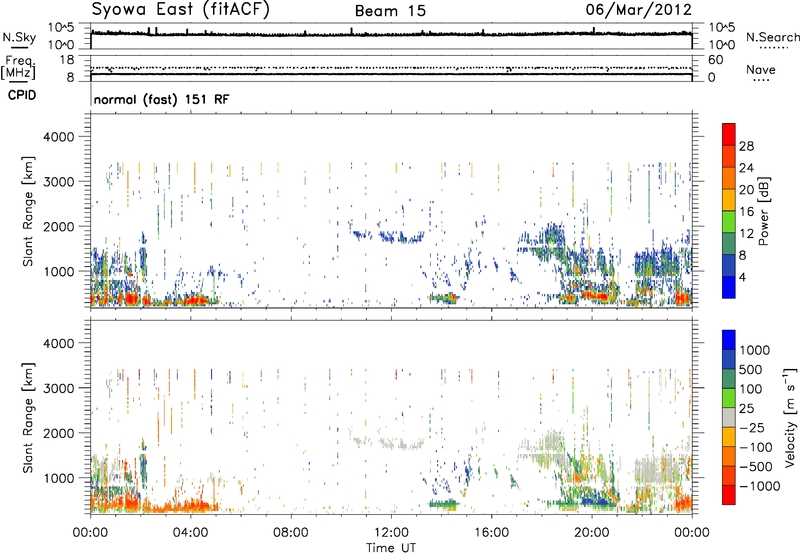Image resolution: width=800 pixels, height=554 pixels.
Task: Select 'Slant Range [km]' label of Power panel
Action: (28, 211)
